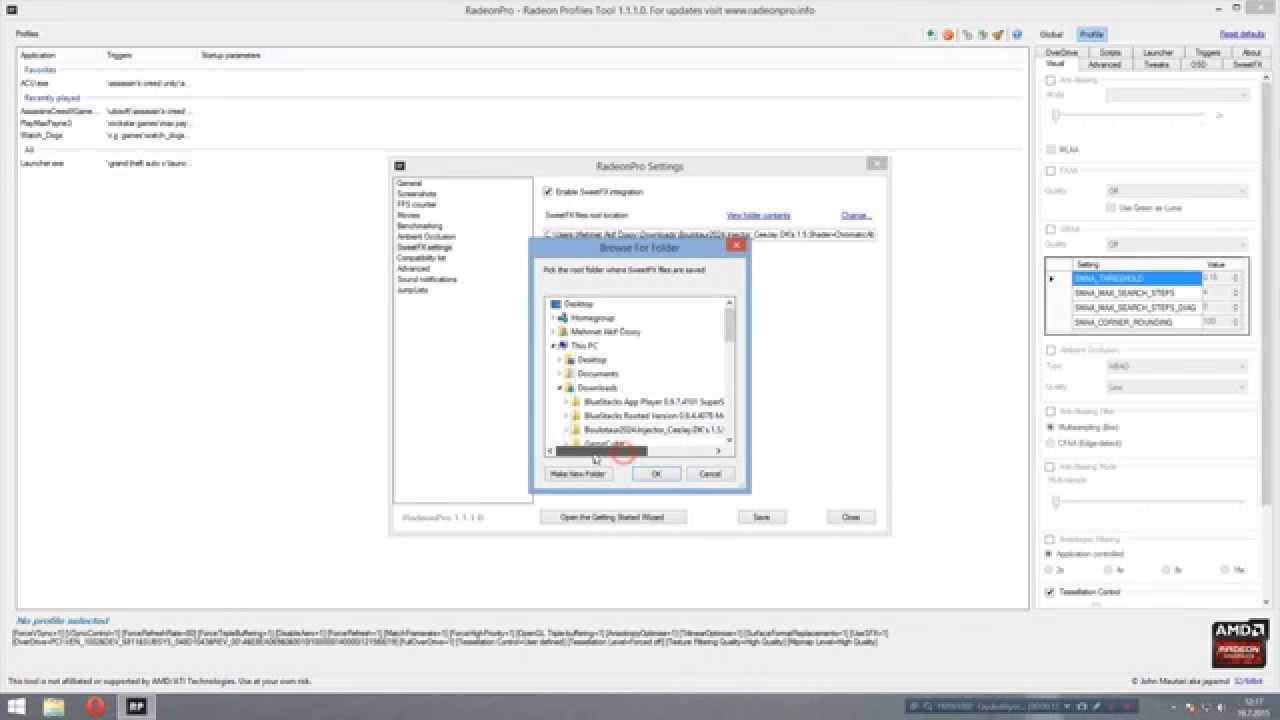Image resolution: width=1280 pixels, height=720 pixels.
Task: Click the RadeonPro RP taskbar icon
Action: 135,707
